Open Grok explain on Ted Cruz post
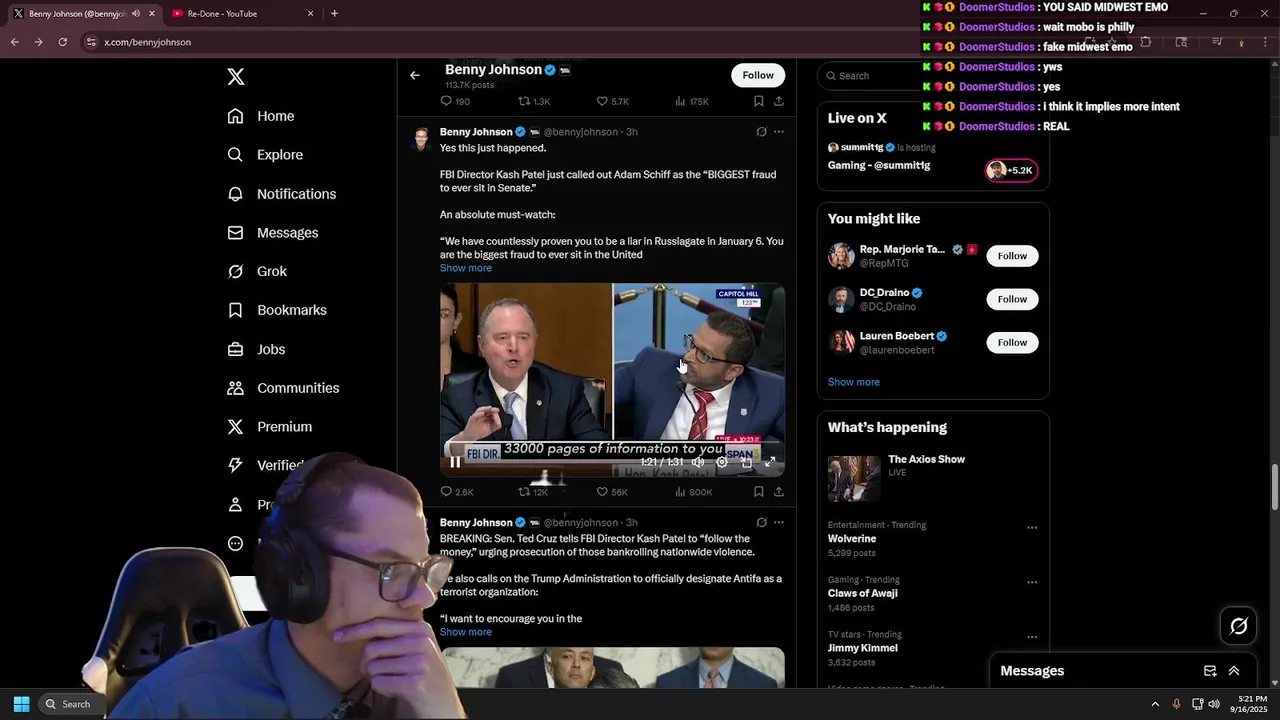1280x720 pixels. 761,522
